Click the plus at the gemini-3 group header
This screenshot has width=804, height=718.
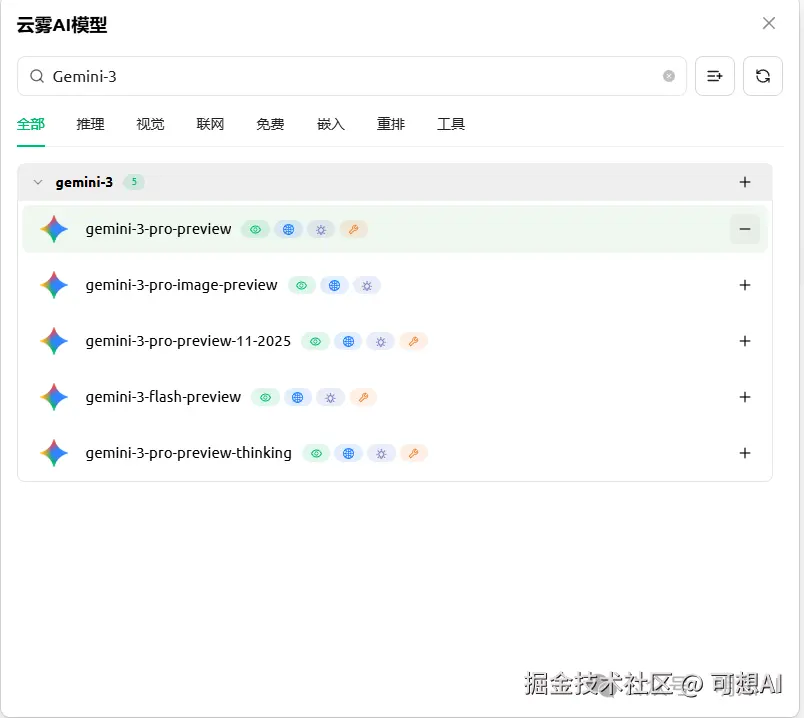click(744, 182)
